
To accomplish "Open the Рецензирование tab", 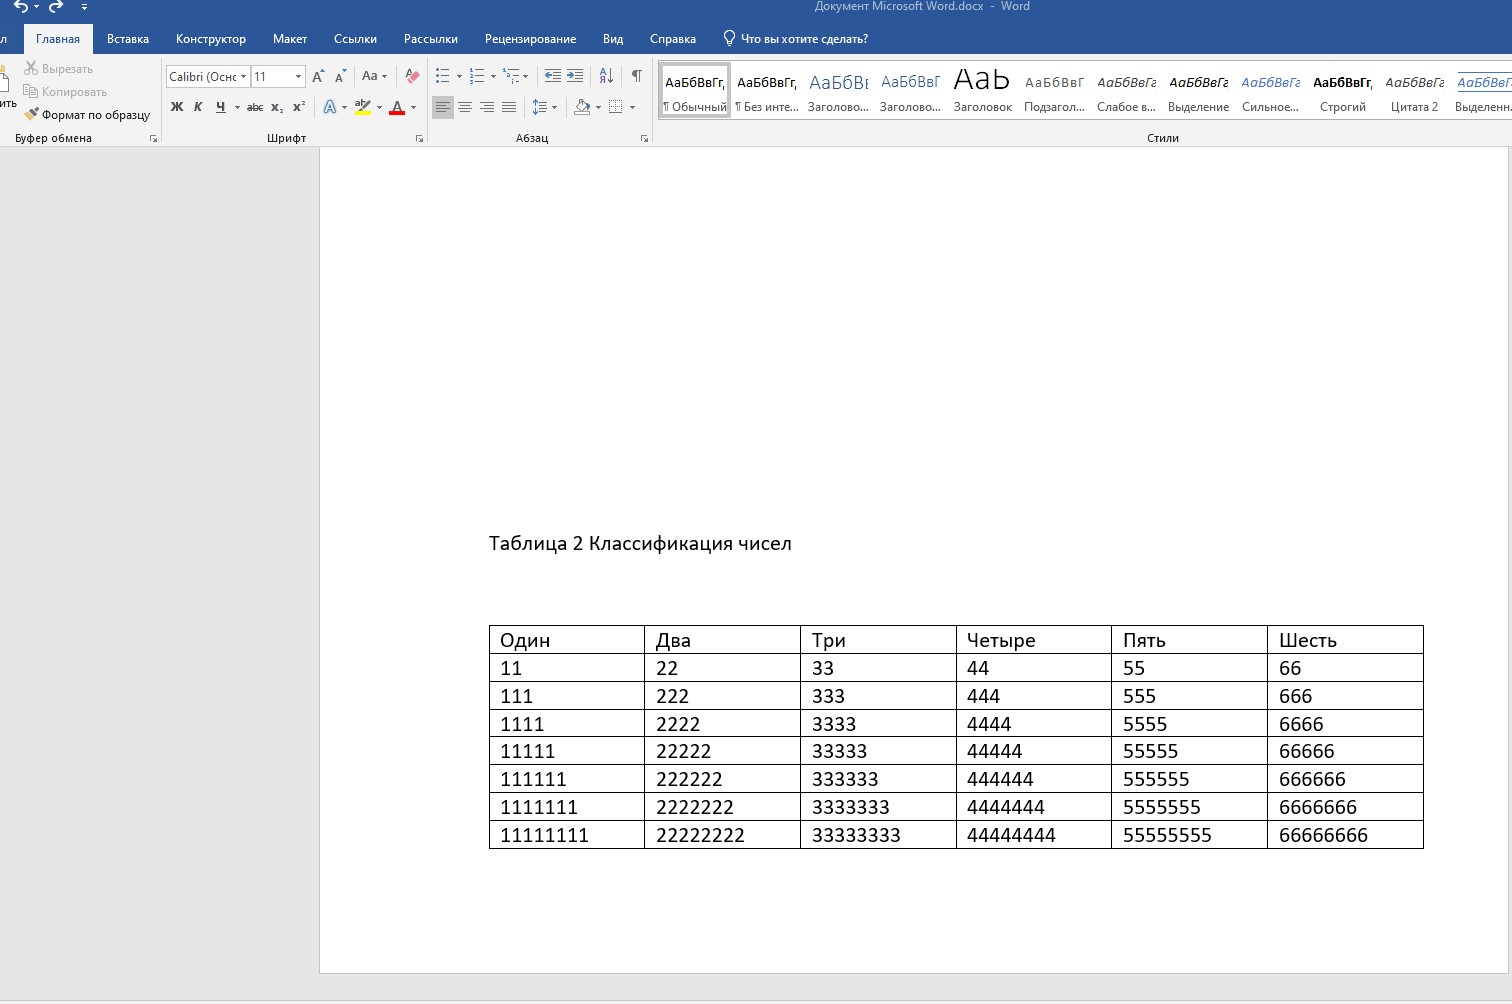I will coord(531,39).
